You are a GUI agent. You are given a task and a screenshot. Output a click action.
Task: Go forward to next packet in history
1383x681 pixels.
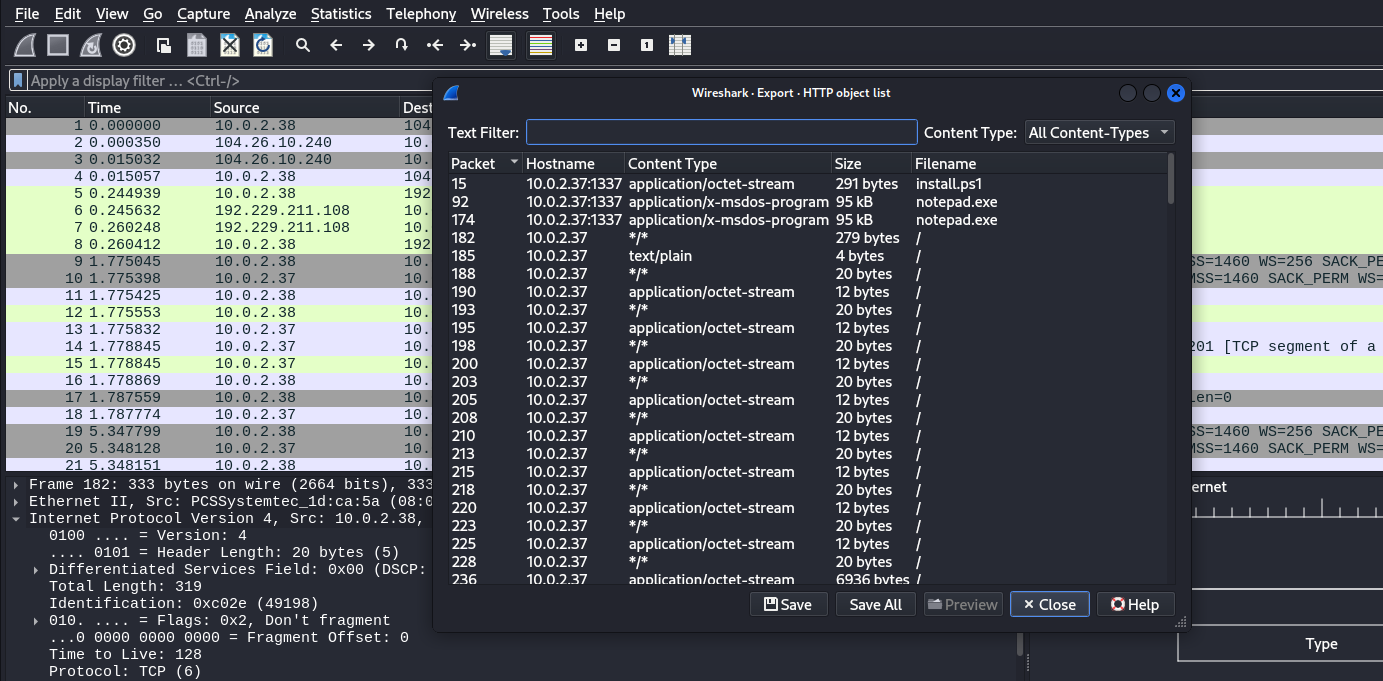click(369, 45)
